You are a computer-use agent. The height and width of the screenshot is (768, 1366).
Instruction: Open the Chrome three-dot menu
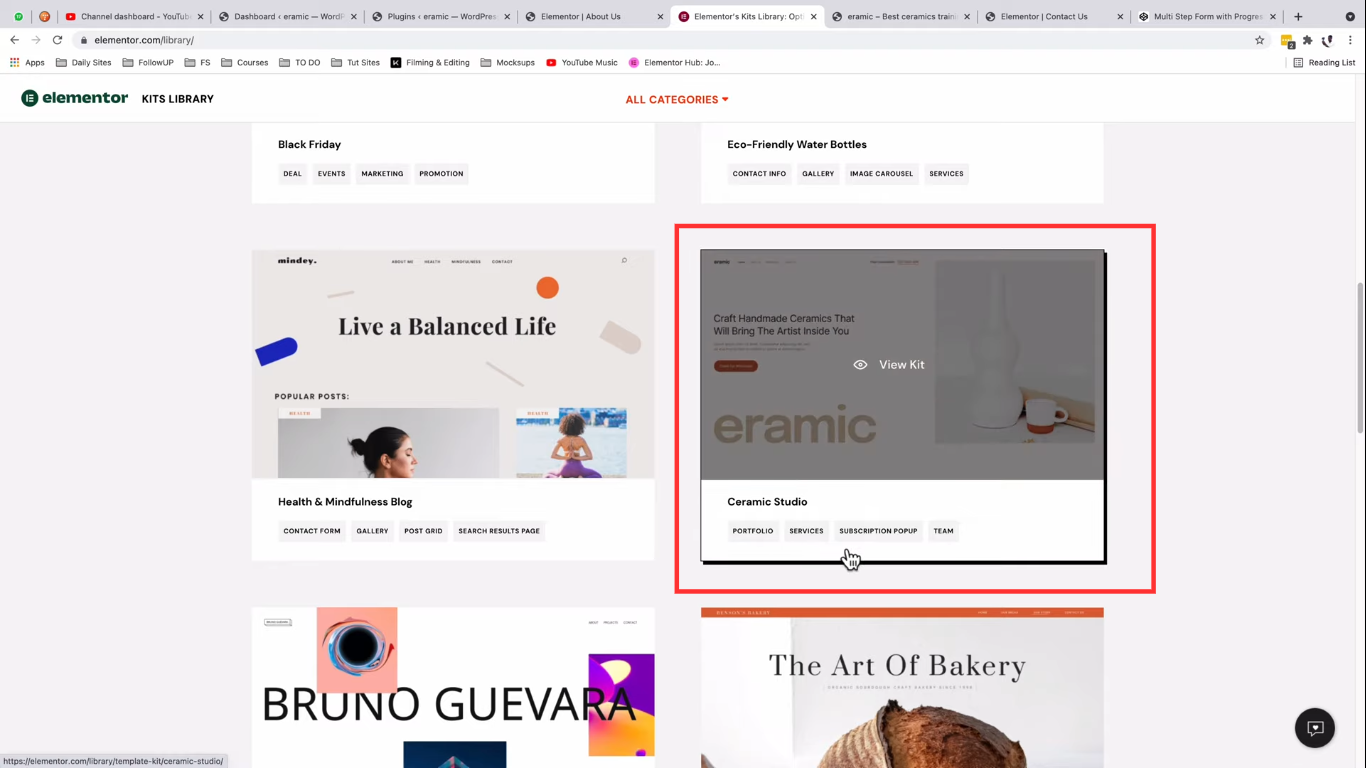coord(1350,40)
